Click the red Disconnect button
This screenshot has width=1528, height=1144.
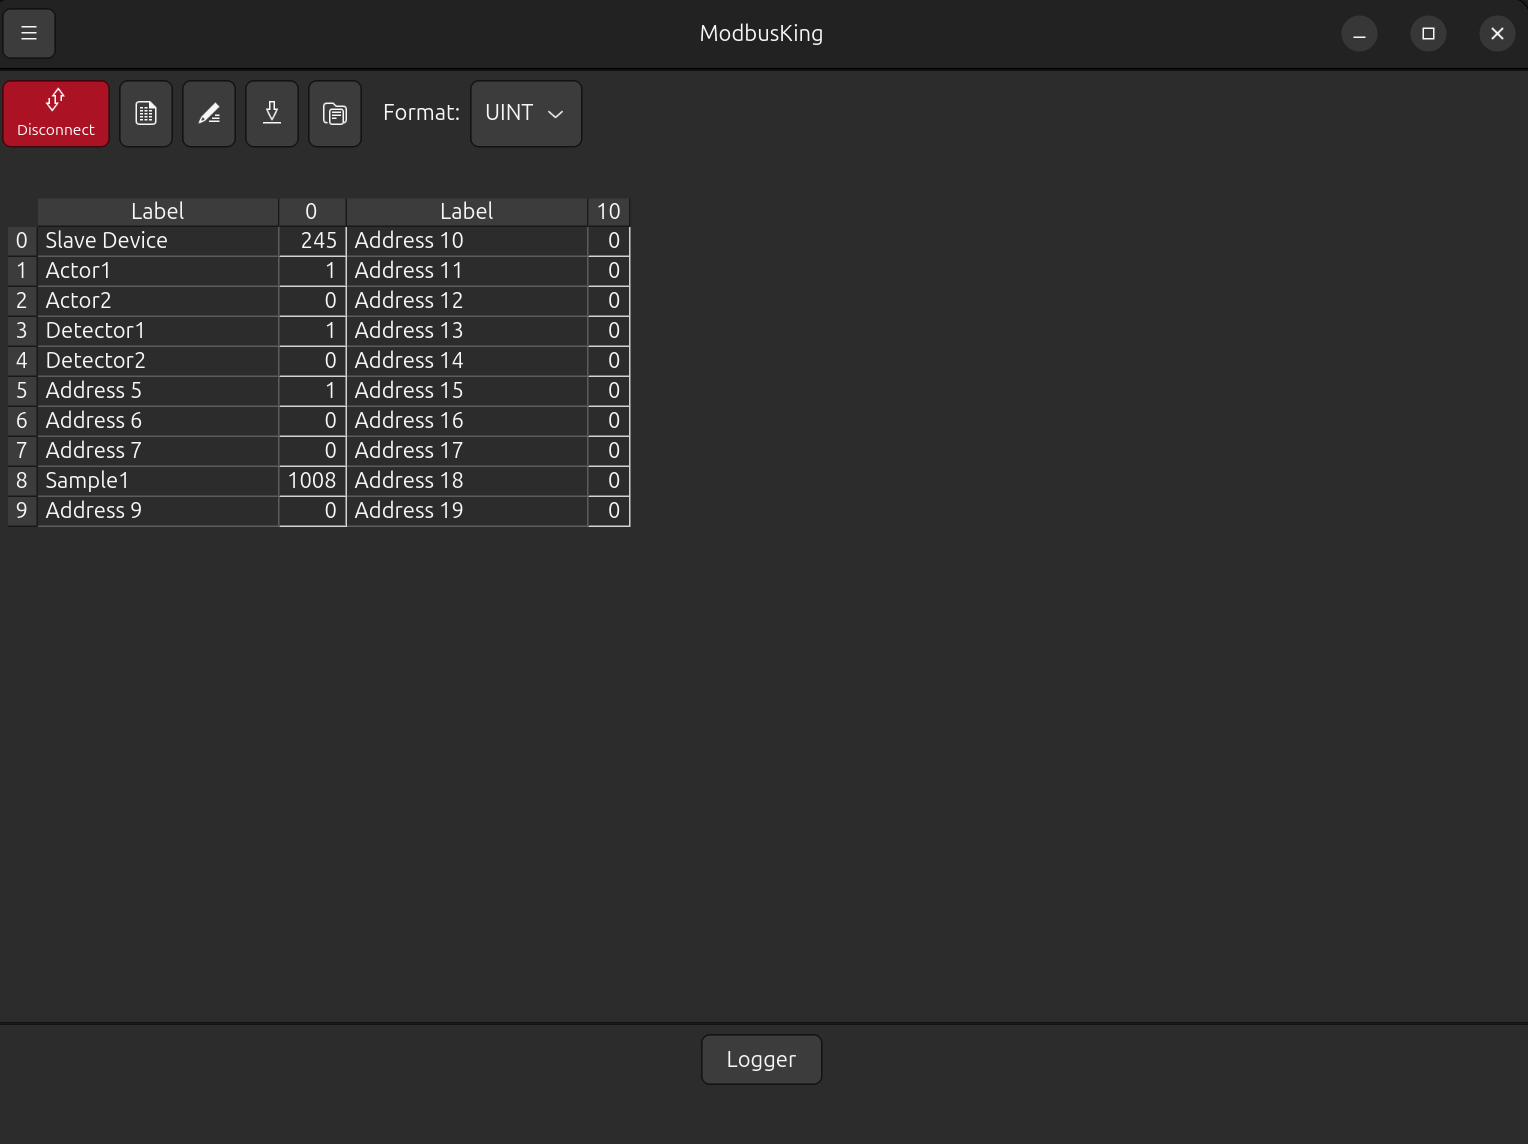(56, 114)
